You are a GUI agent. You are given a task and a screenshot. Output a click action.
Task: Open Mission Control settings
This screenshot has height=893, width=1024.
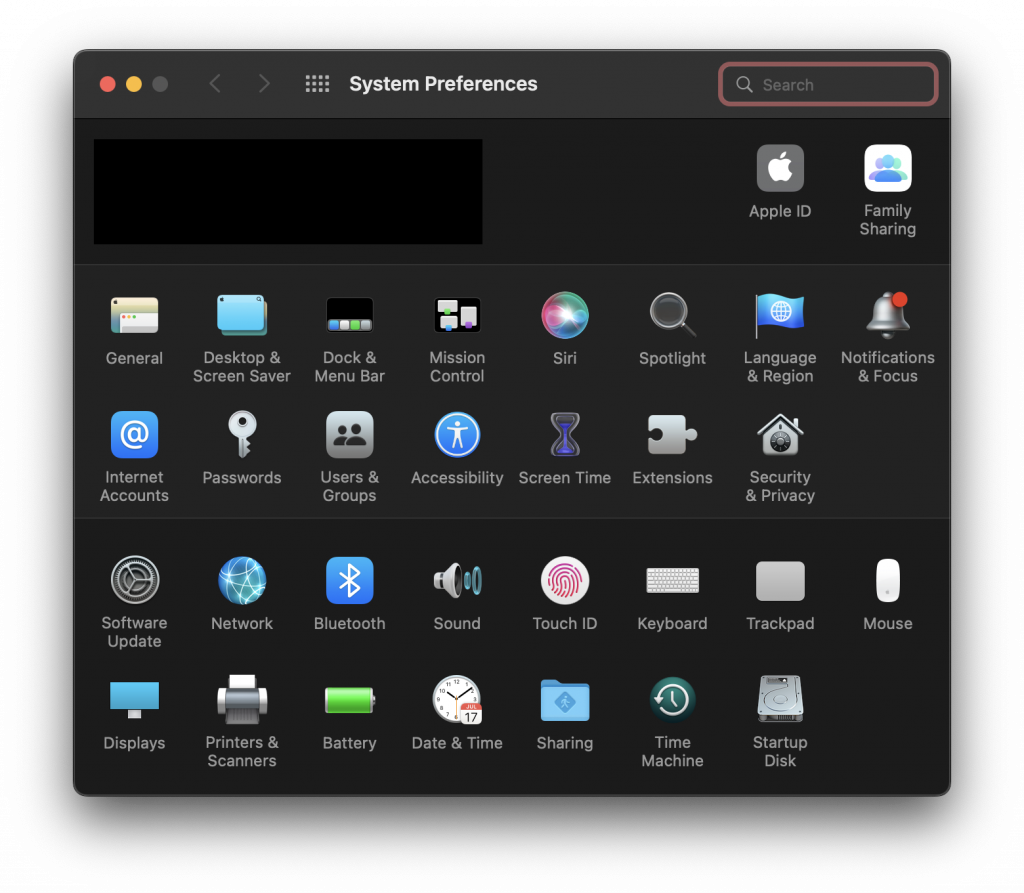(457, 316)
